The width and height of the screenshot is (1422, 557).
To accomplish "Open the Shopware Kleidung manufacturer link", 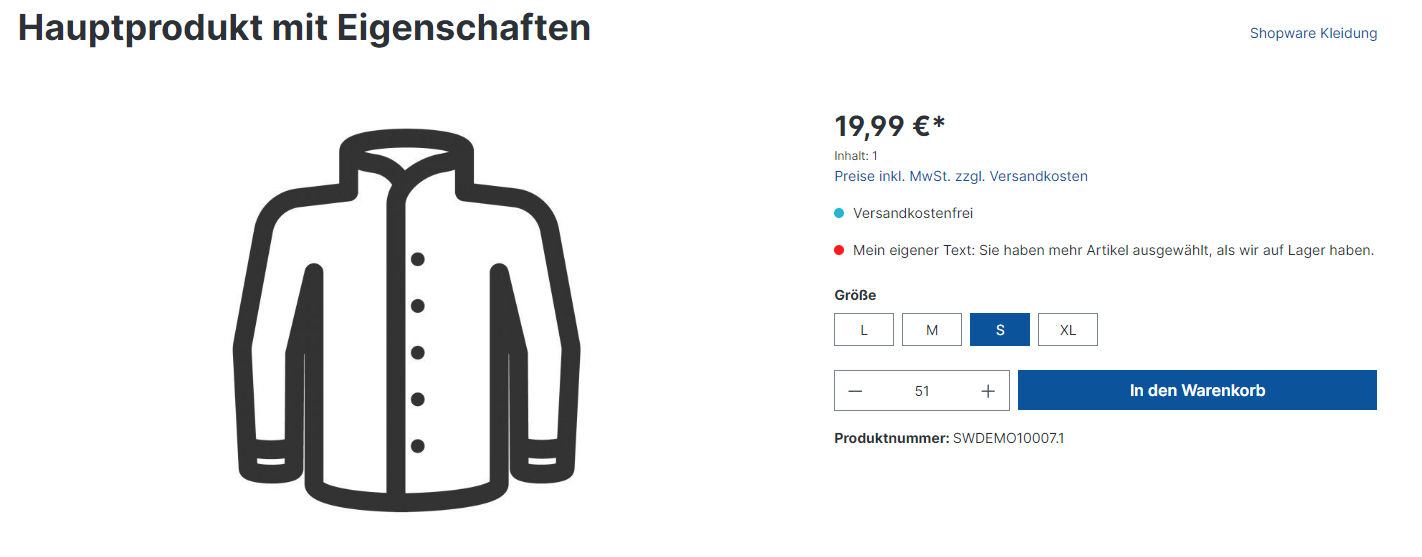I will (1313, 33).
